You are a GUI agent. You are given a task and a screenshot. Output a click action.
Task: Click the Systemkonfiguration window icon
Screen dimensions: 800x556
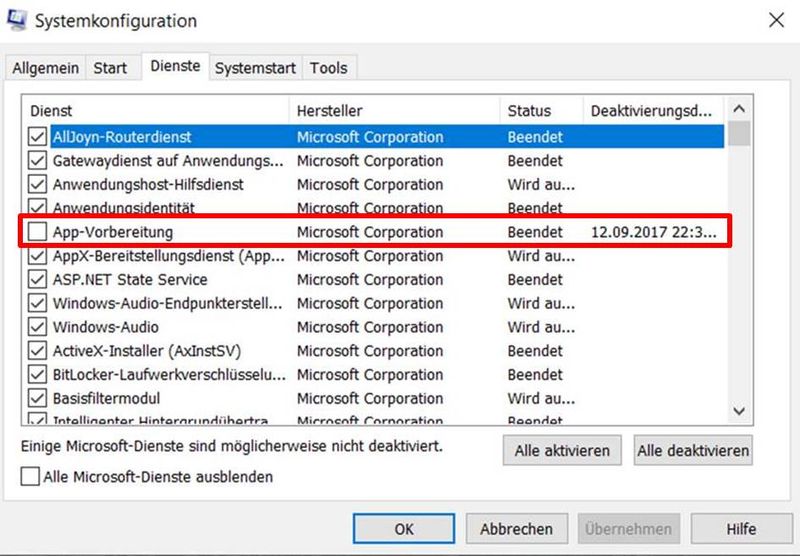pos(17,21)
